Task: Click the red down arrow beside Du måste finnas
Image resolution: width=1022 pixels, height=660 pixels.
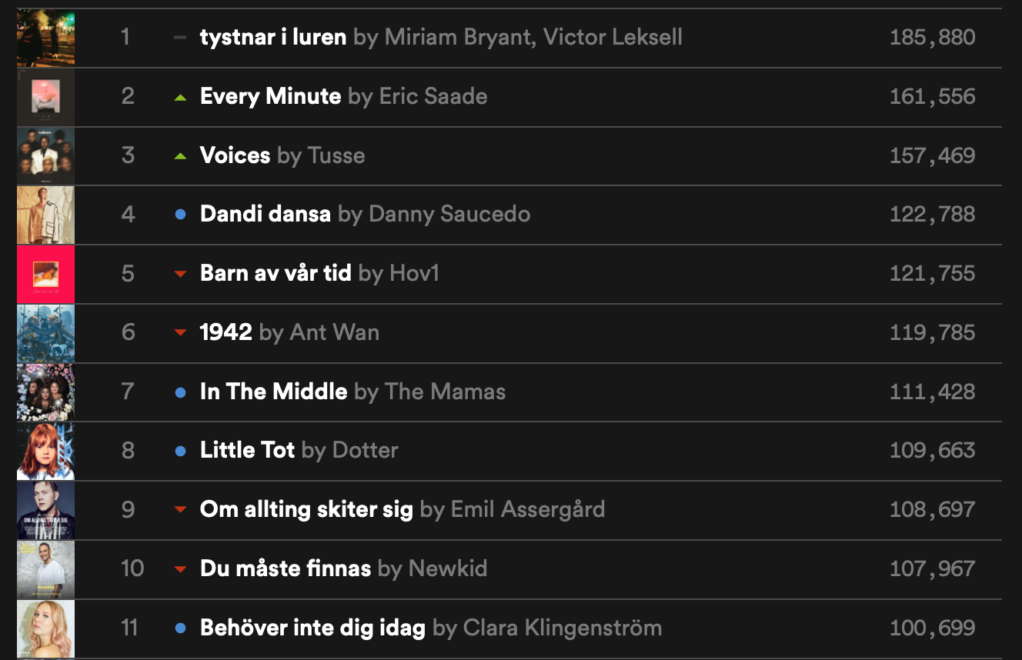Action: click(x=180, y=569)
